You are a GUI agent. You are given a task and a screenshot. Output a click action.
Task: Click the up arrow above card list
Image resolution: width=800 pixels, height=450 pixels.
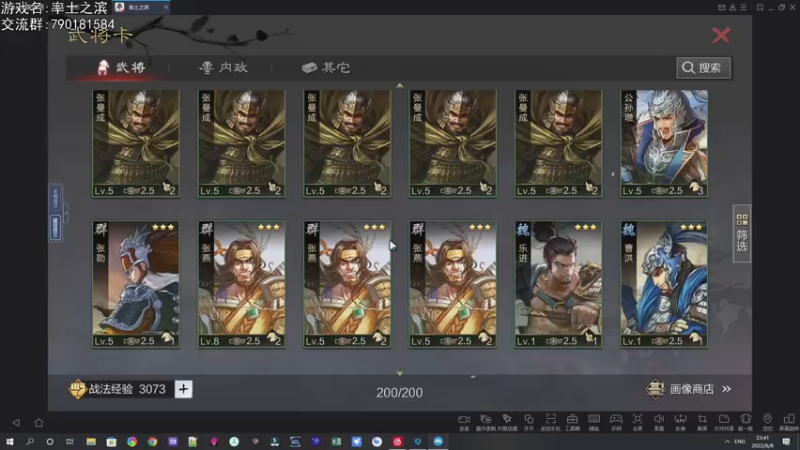[399, 86]
